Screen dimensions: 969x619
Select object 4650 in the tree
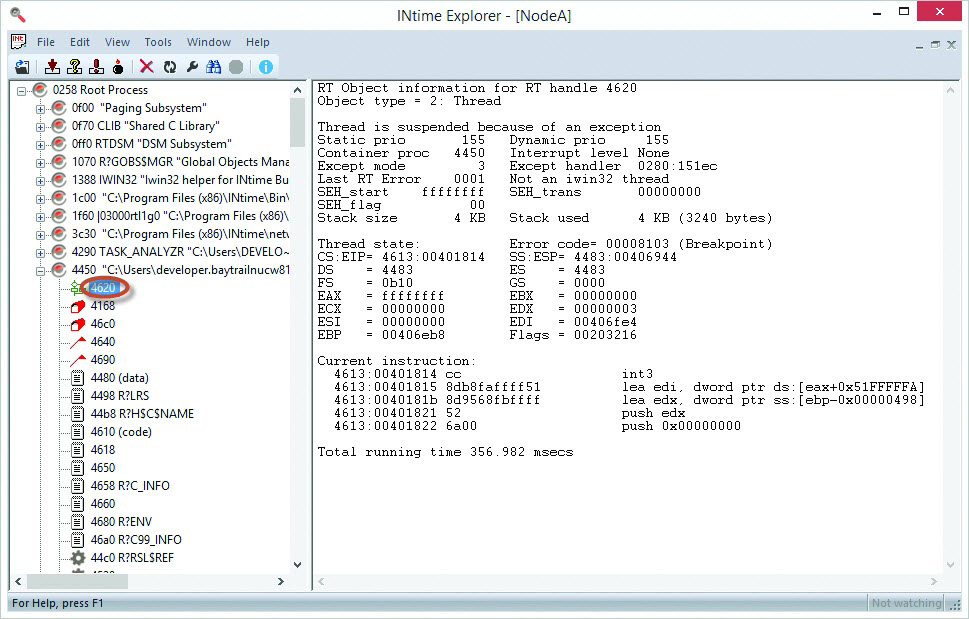click(103, 468)
